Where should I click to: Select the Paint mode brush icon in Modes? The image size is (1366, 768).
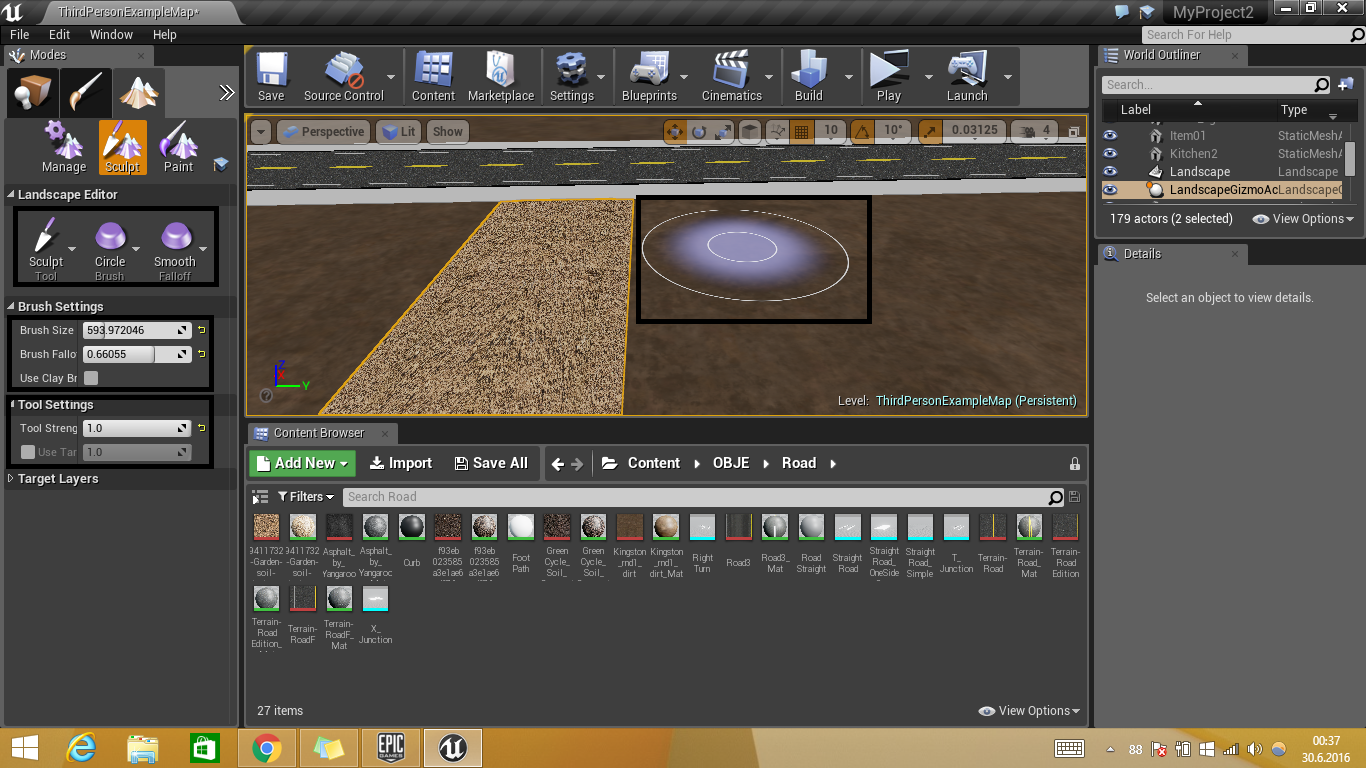85,94
